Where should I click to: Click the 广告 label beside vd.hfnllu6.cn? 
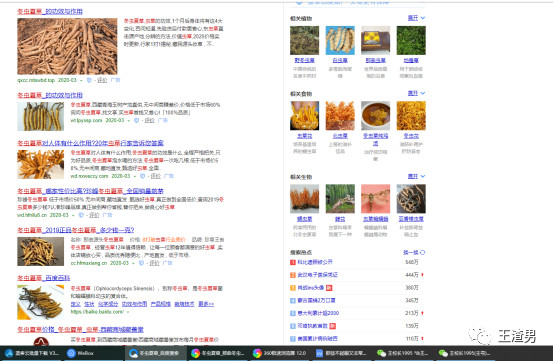[107, 215]
